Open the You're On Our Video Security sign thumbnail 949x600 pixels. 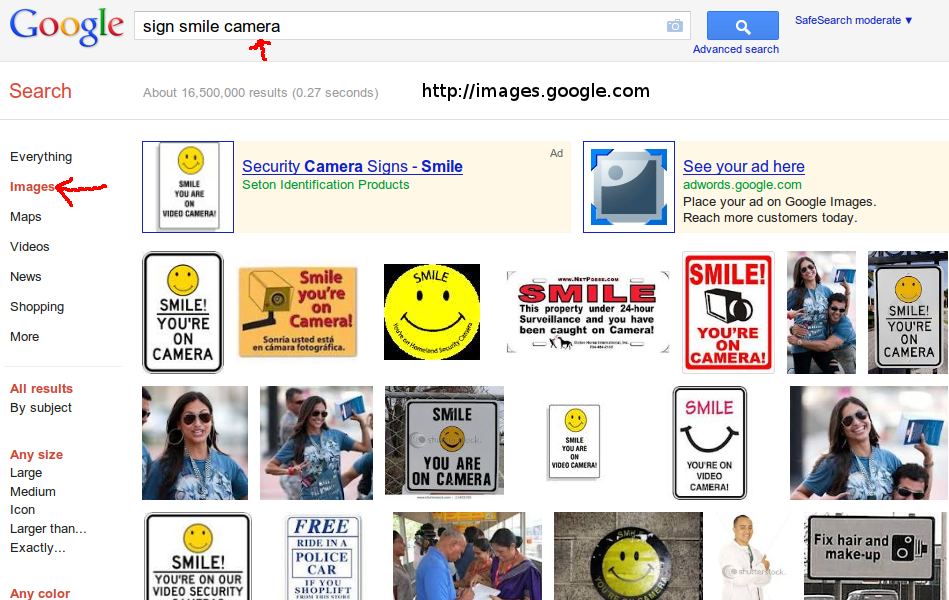pos(197,557)
